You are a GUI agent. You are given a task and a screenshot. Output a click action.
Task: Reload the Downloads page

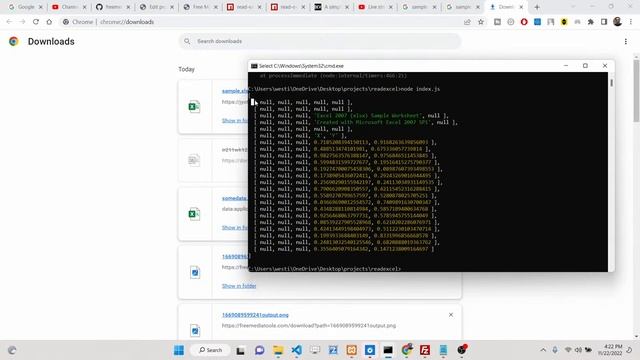[x=36, y=22]
